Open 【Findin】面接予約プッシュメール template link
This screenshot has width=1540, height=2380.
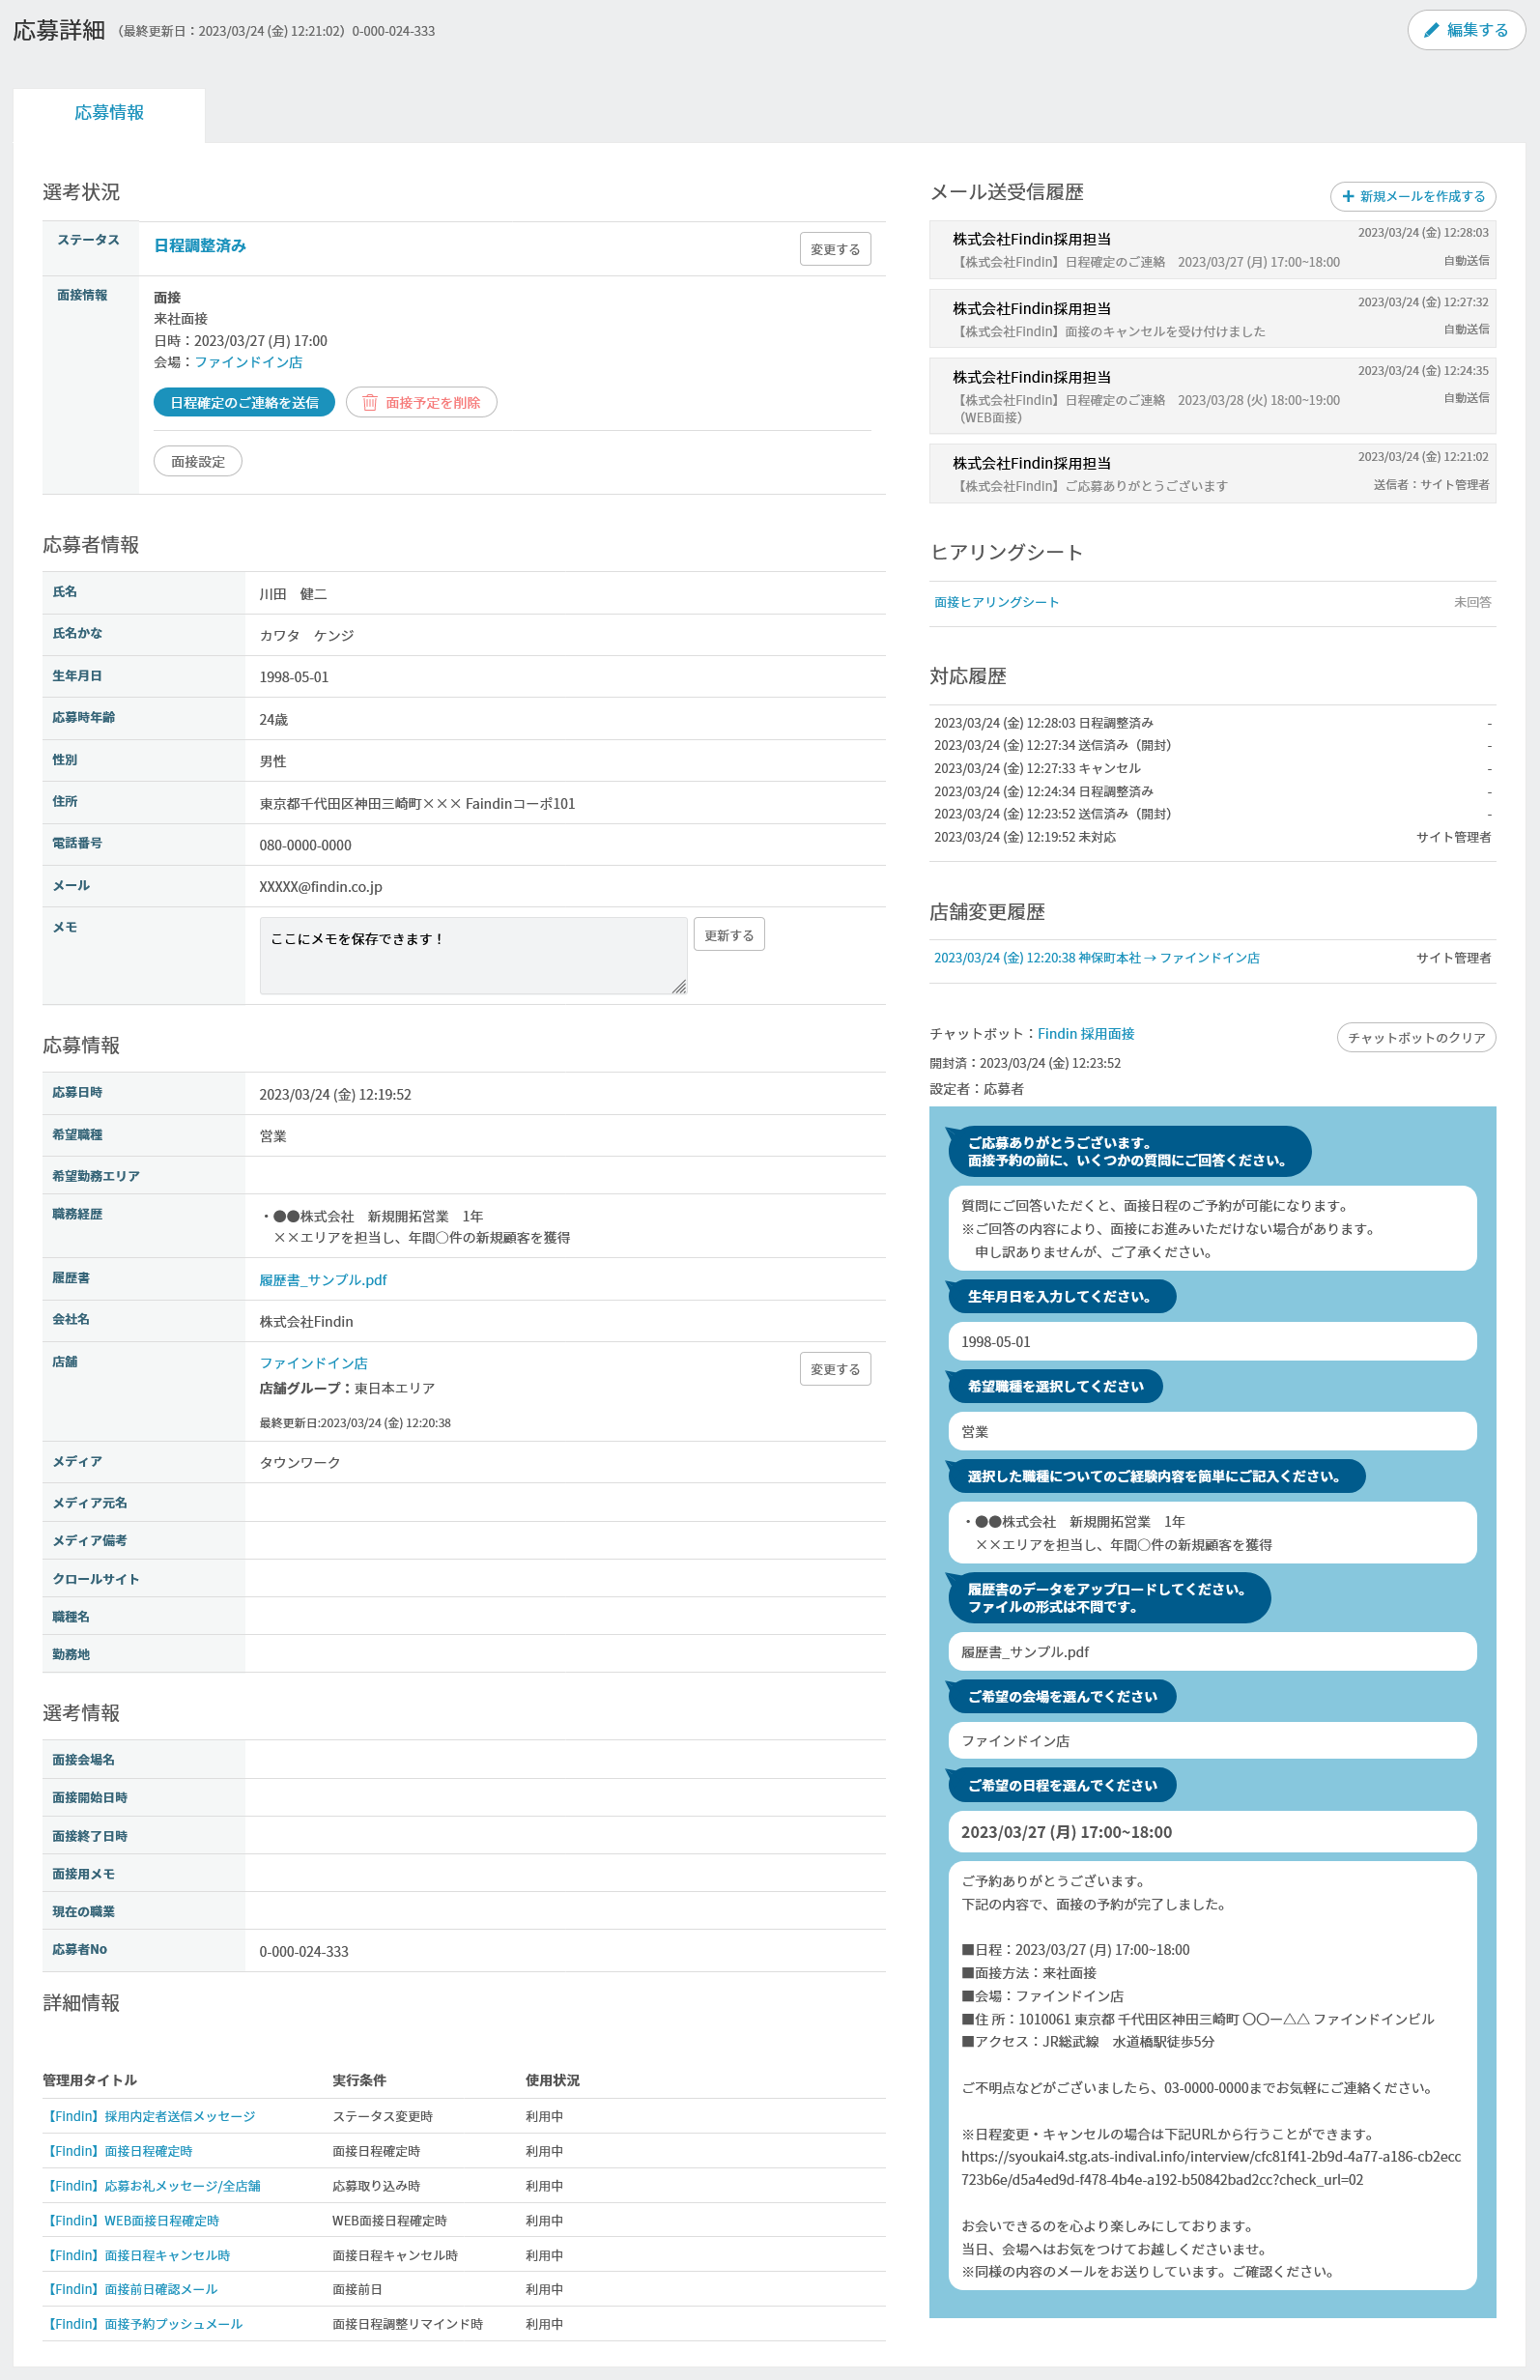(x=144, y=2323)
